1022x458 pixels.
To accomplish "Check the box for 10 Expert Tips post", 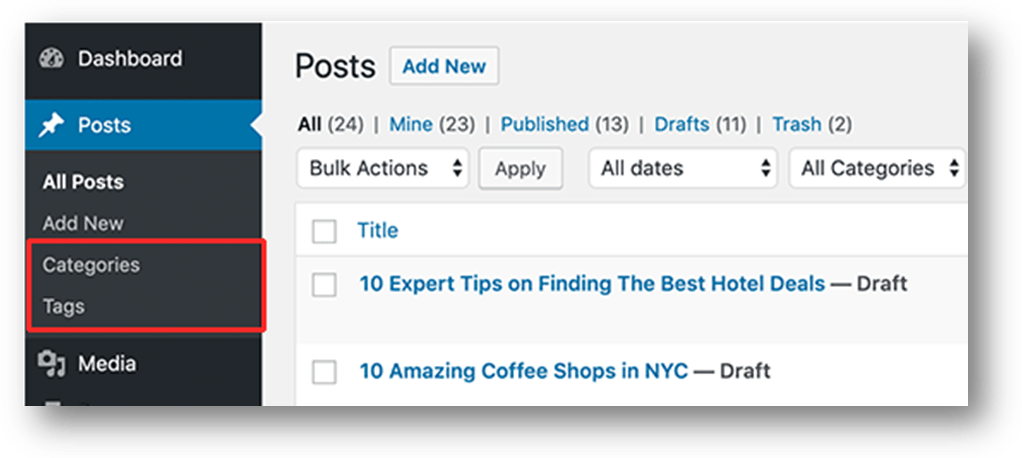I will pos(324,285).
